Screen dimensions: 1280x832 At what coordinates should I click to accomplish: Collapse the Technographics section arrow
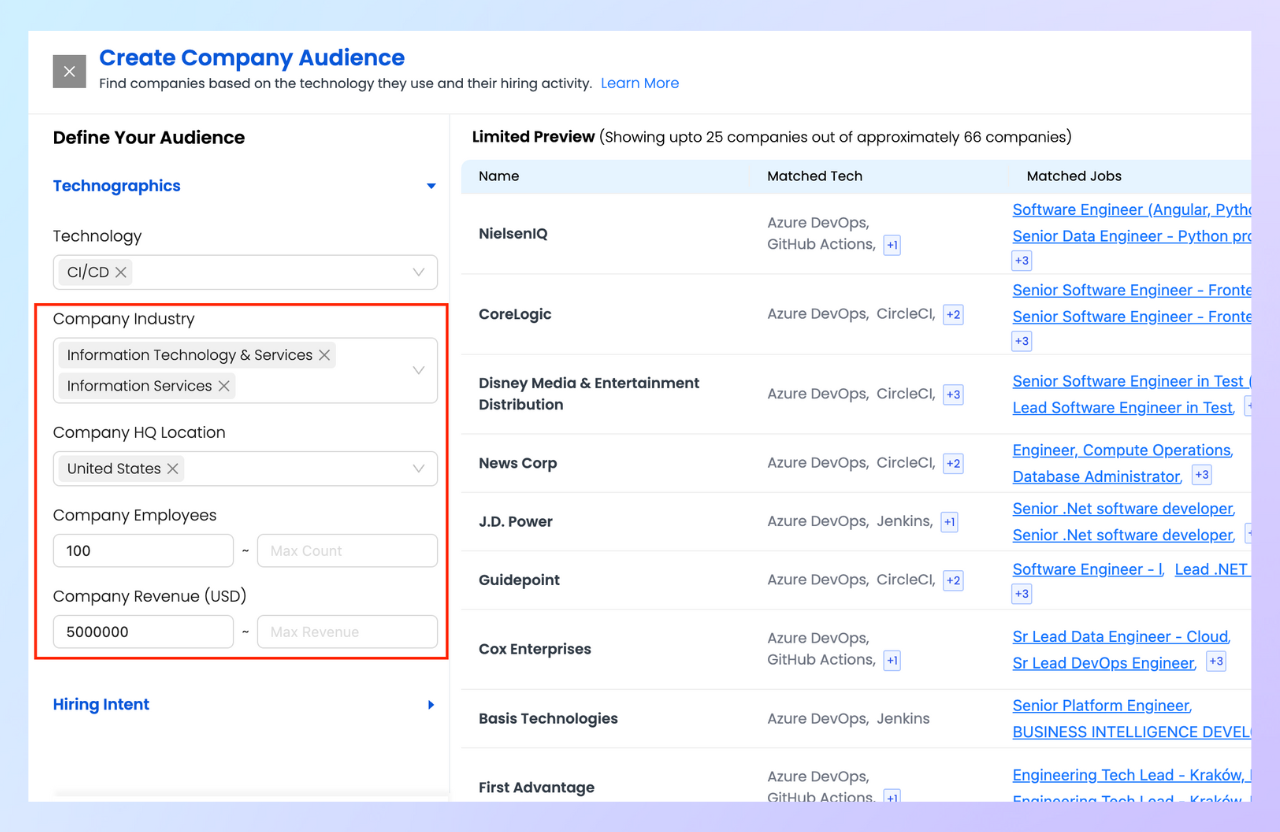tap(431, 186)
